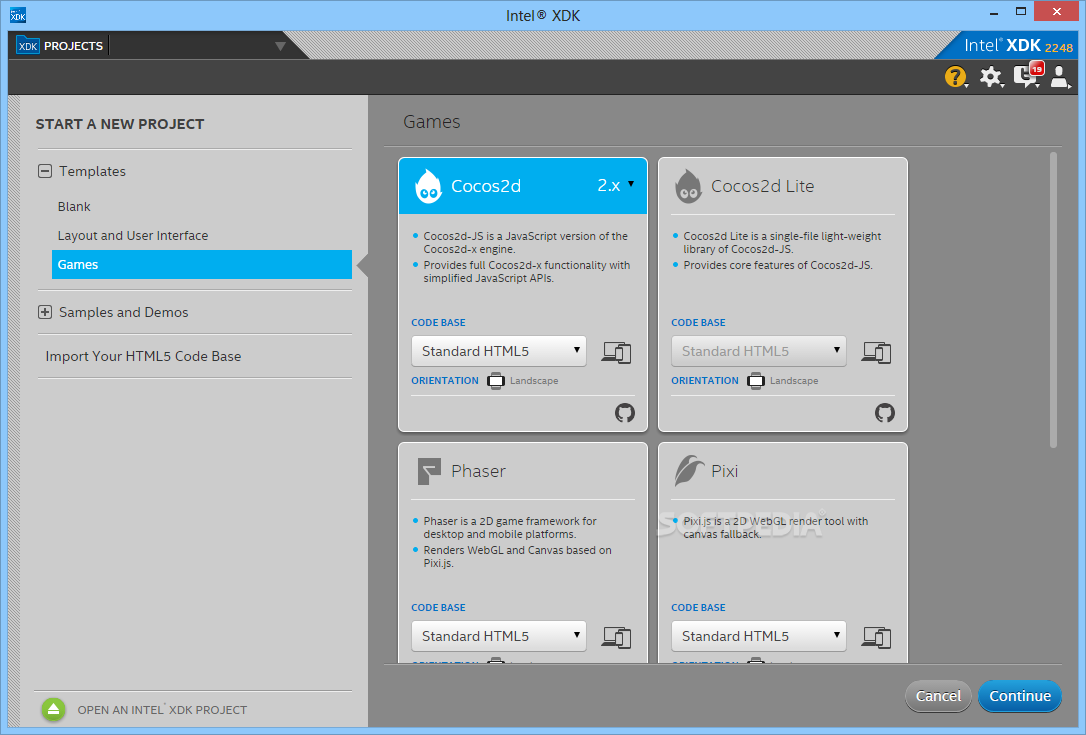
Task: Click Cocos2d Lite ORIENTATION label
Action: pos(704,380)
